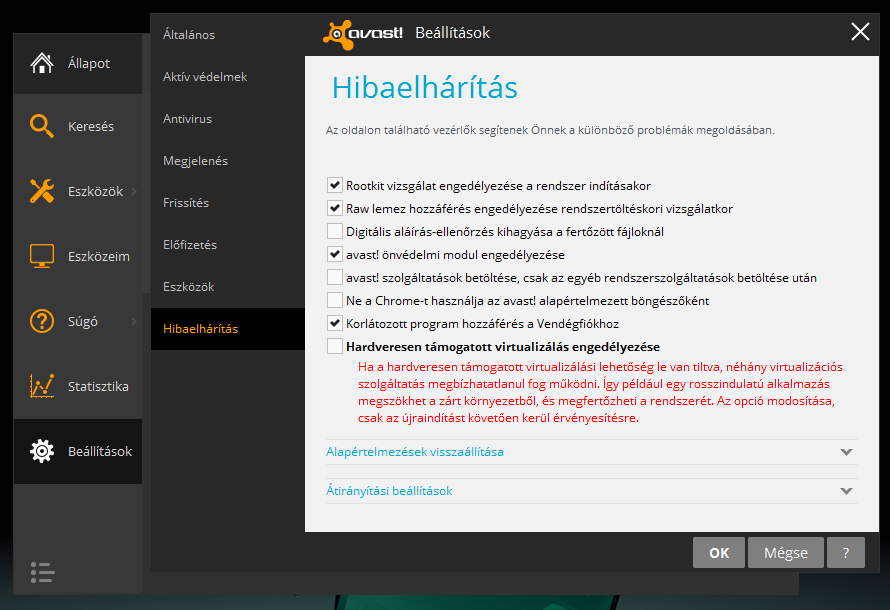Click the Statisztika chart icon
The image size is (890, 610).
click(x=42, y=386)
